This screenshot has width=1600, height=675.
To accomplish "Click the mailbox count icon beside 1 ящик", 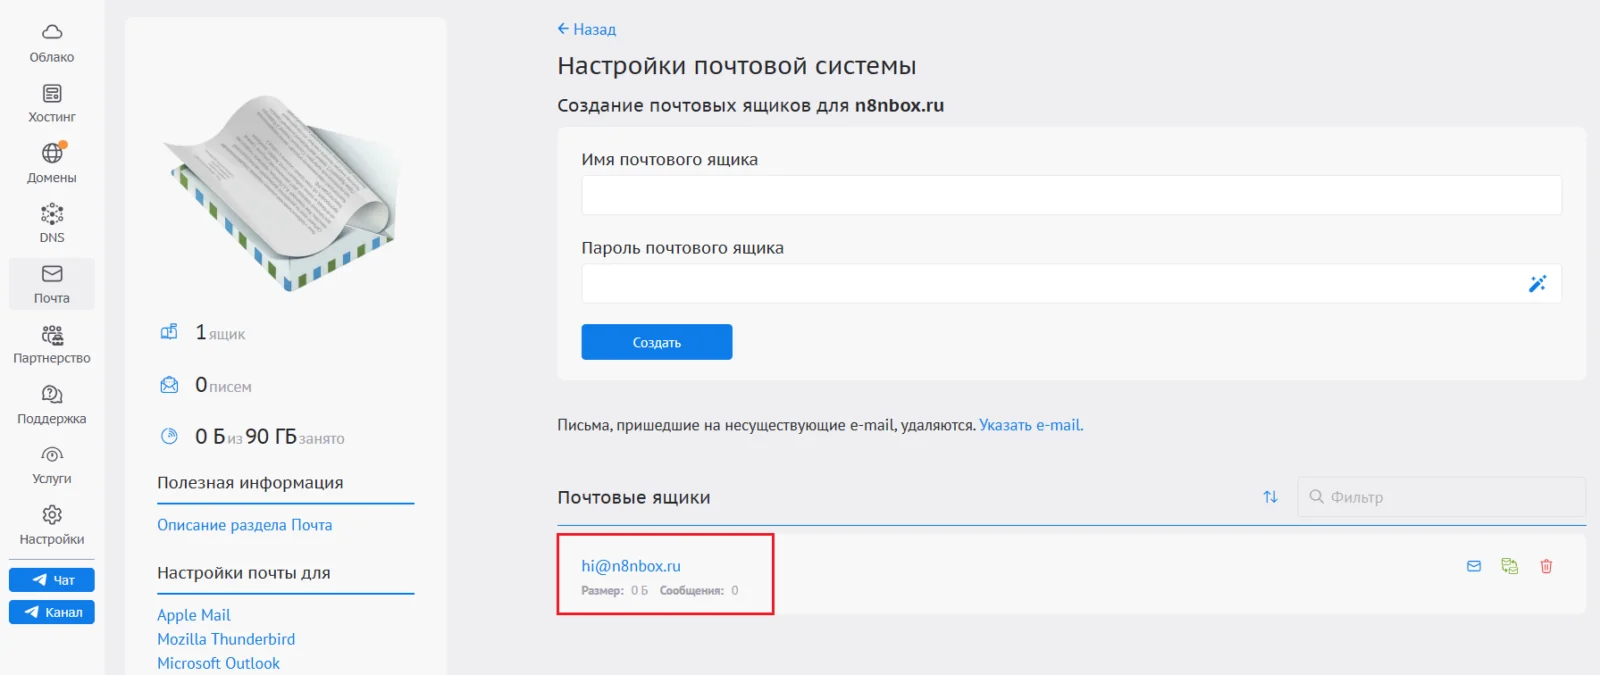I will click(x=169, y=332).
